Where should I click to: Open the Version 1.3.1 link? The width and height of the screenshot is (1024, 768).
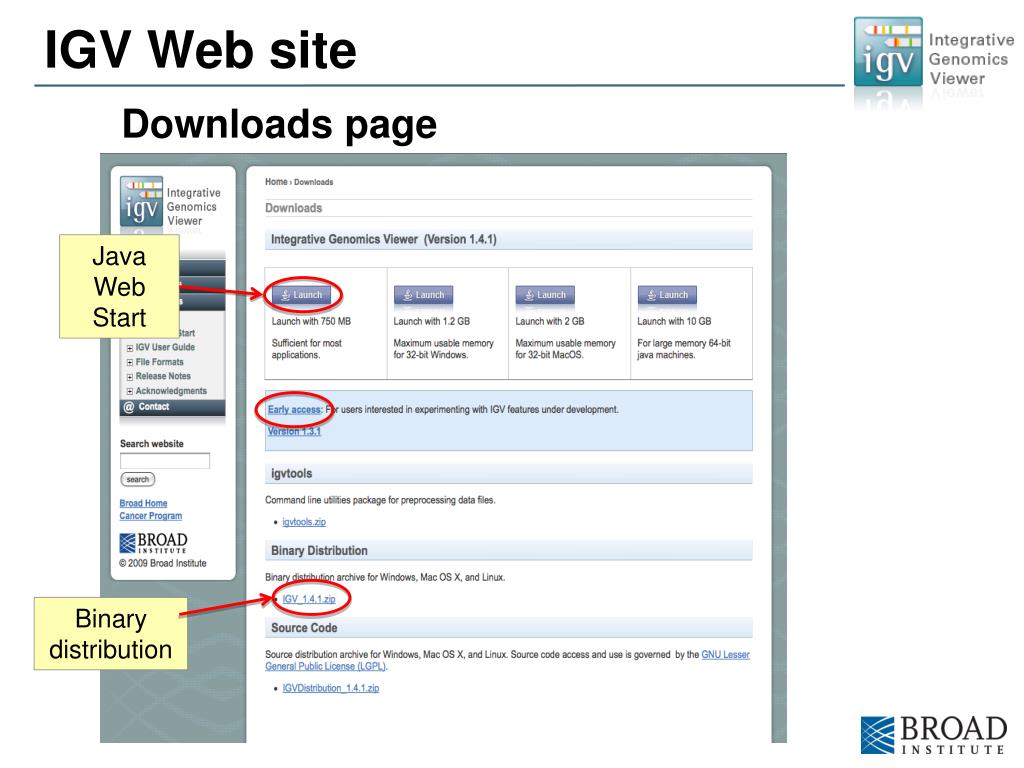click(x=294, y=432)
